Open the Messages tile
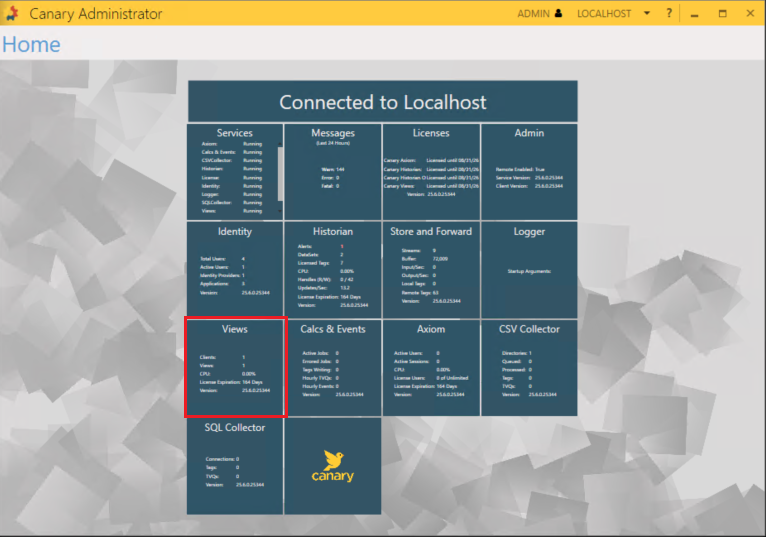This screenshot has width=766, height=537. [333, 172]
